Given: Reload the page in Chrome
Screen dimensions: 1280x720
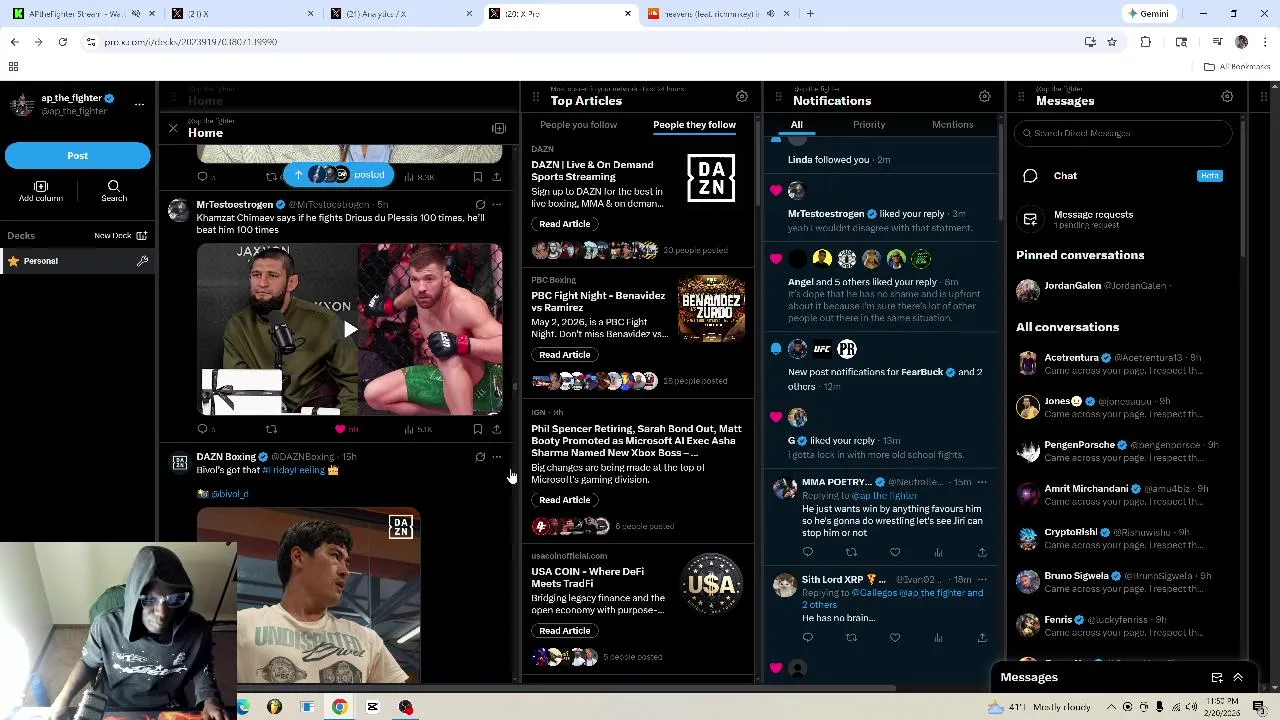Looking at the screenshot, I should tap(62, 42).
